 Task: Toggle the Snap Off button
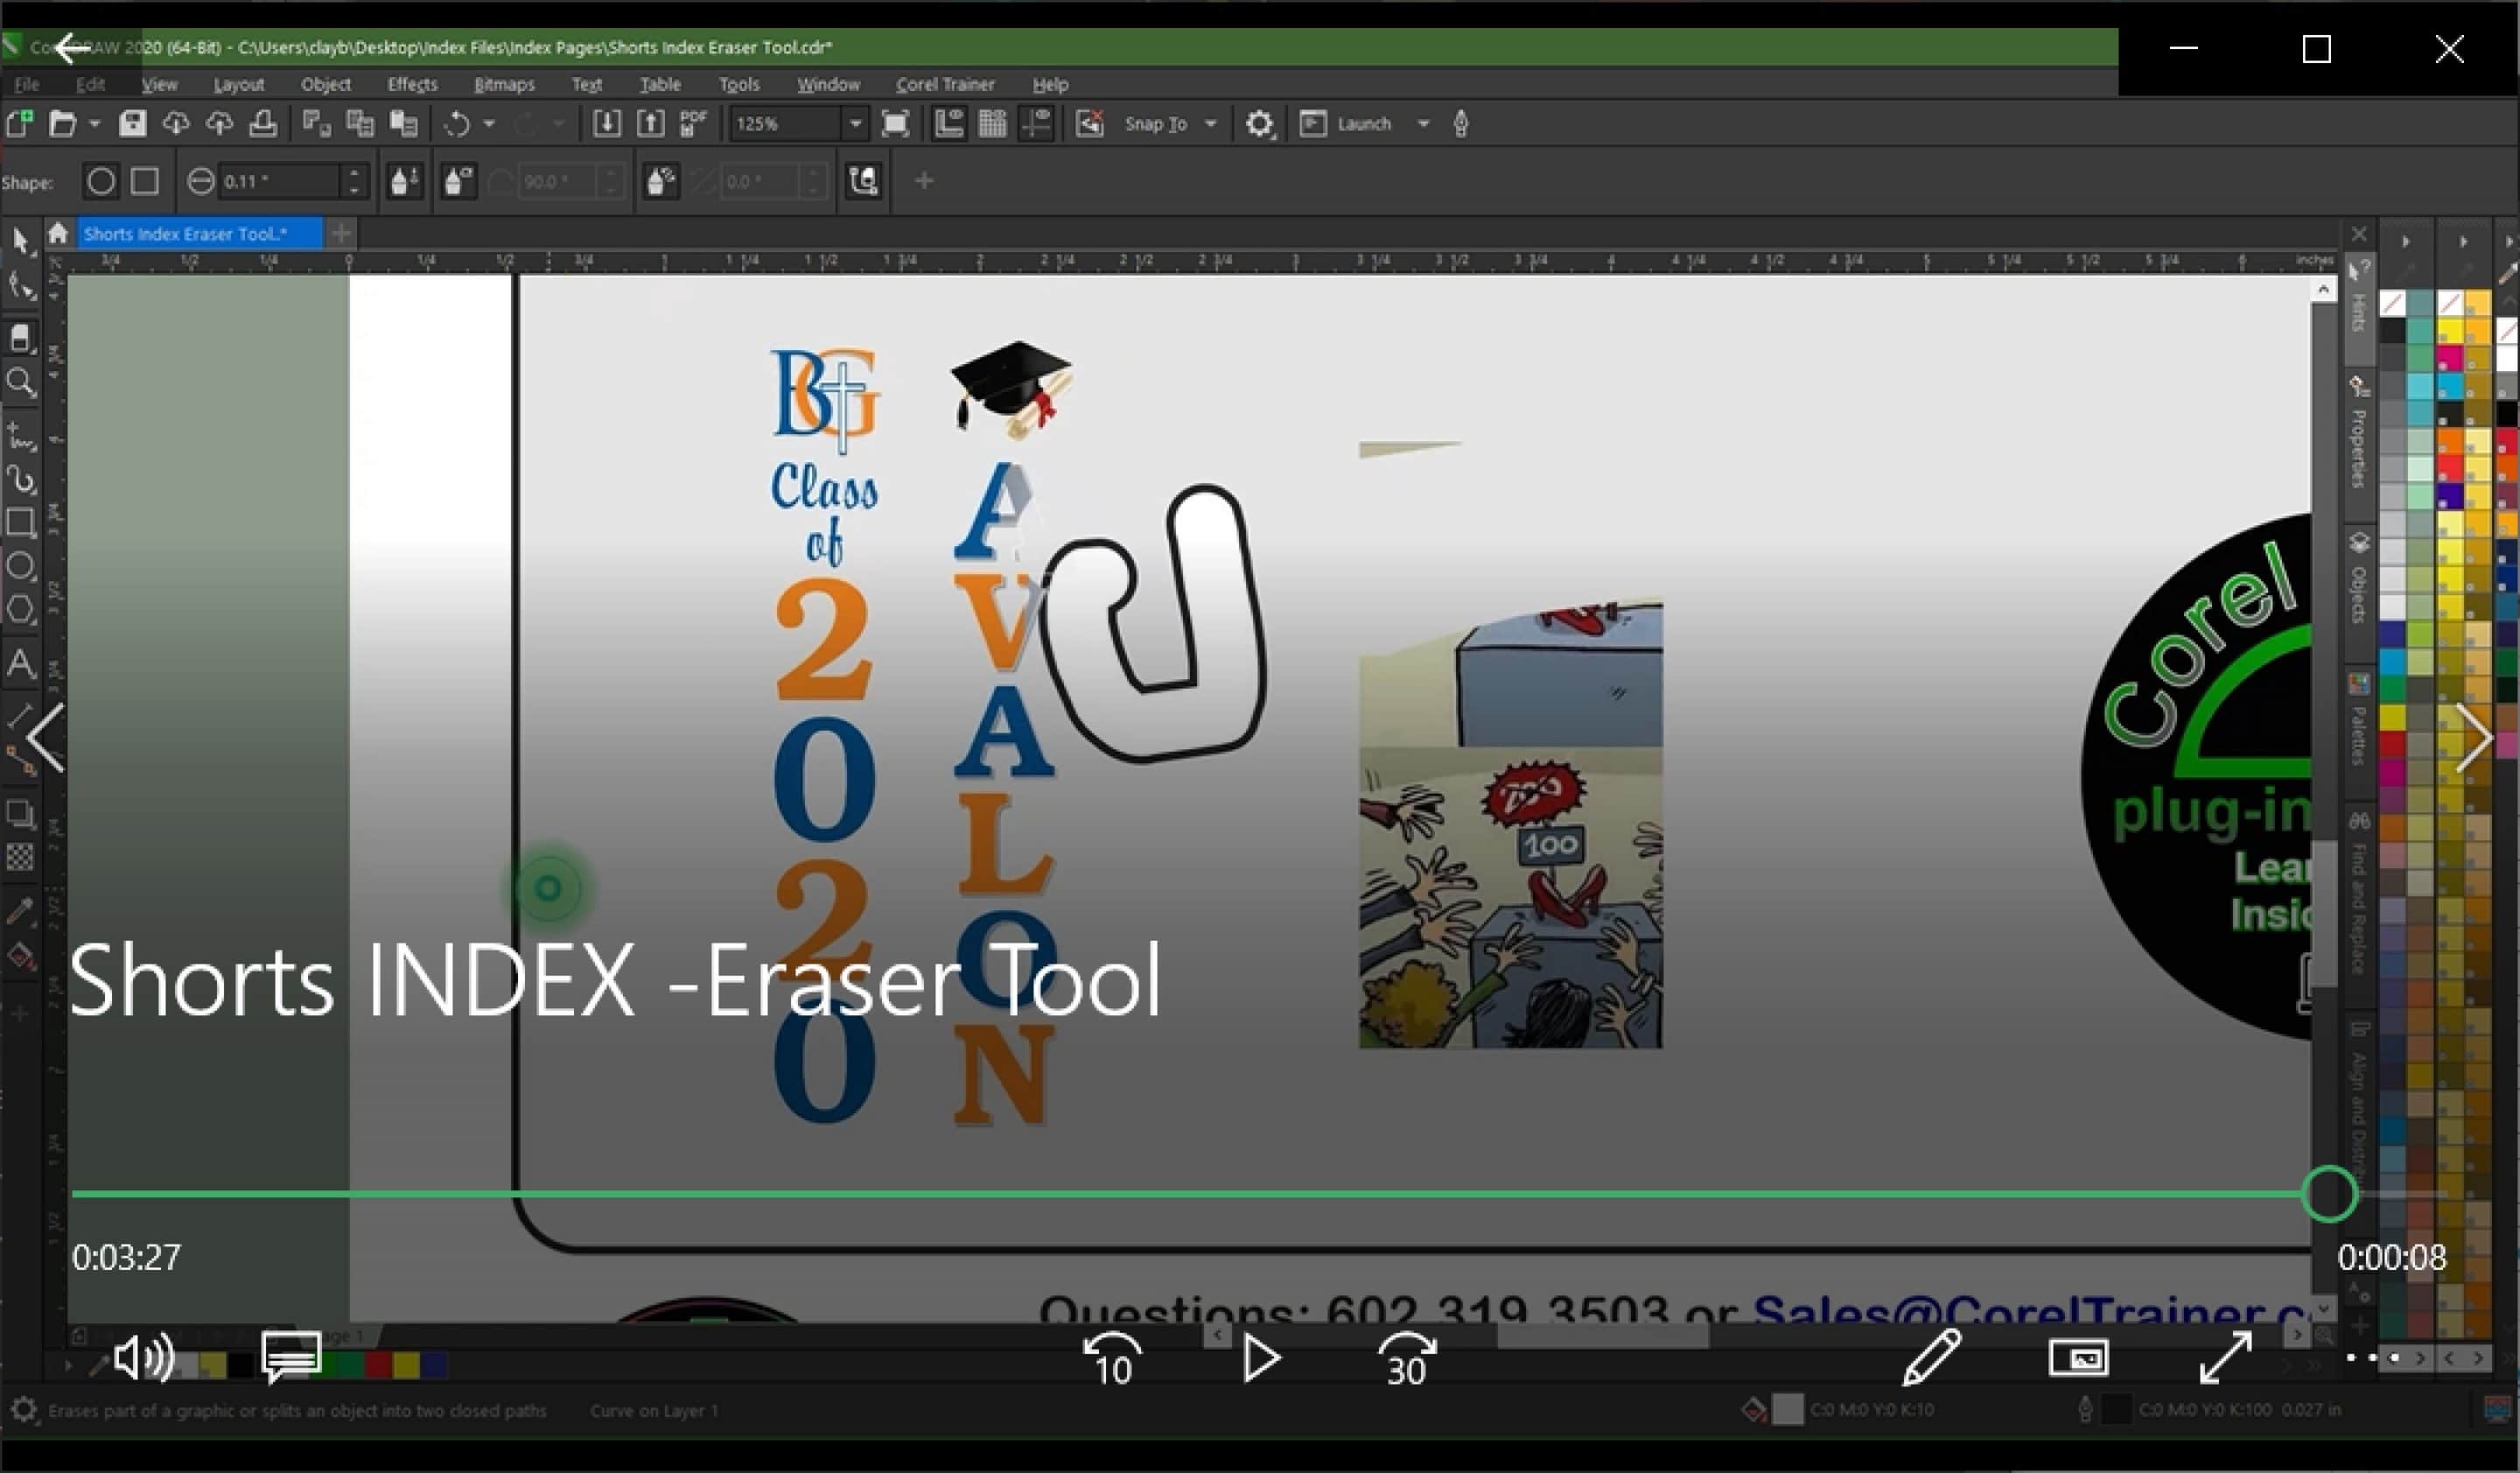[x=1089, y=124]
